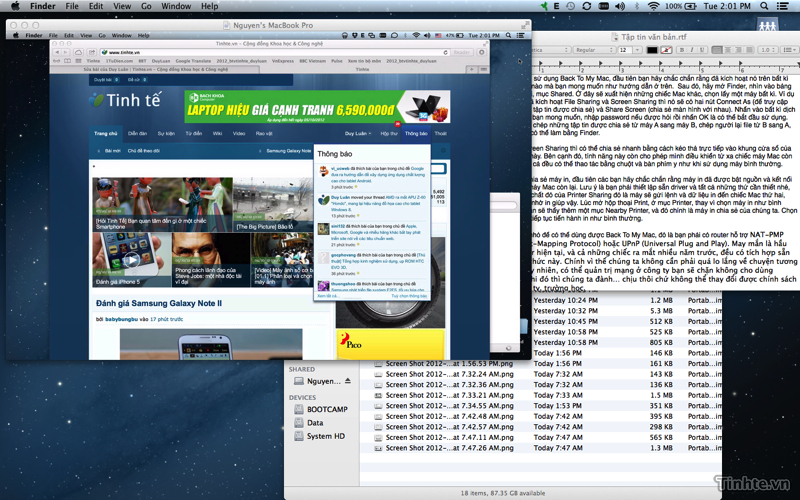Select Screen Shot 2012 at 1.56.53 PM.png file
The image size is (800, 500).
point(449,363)
